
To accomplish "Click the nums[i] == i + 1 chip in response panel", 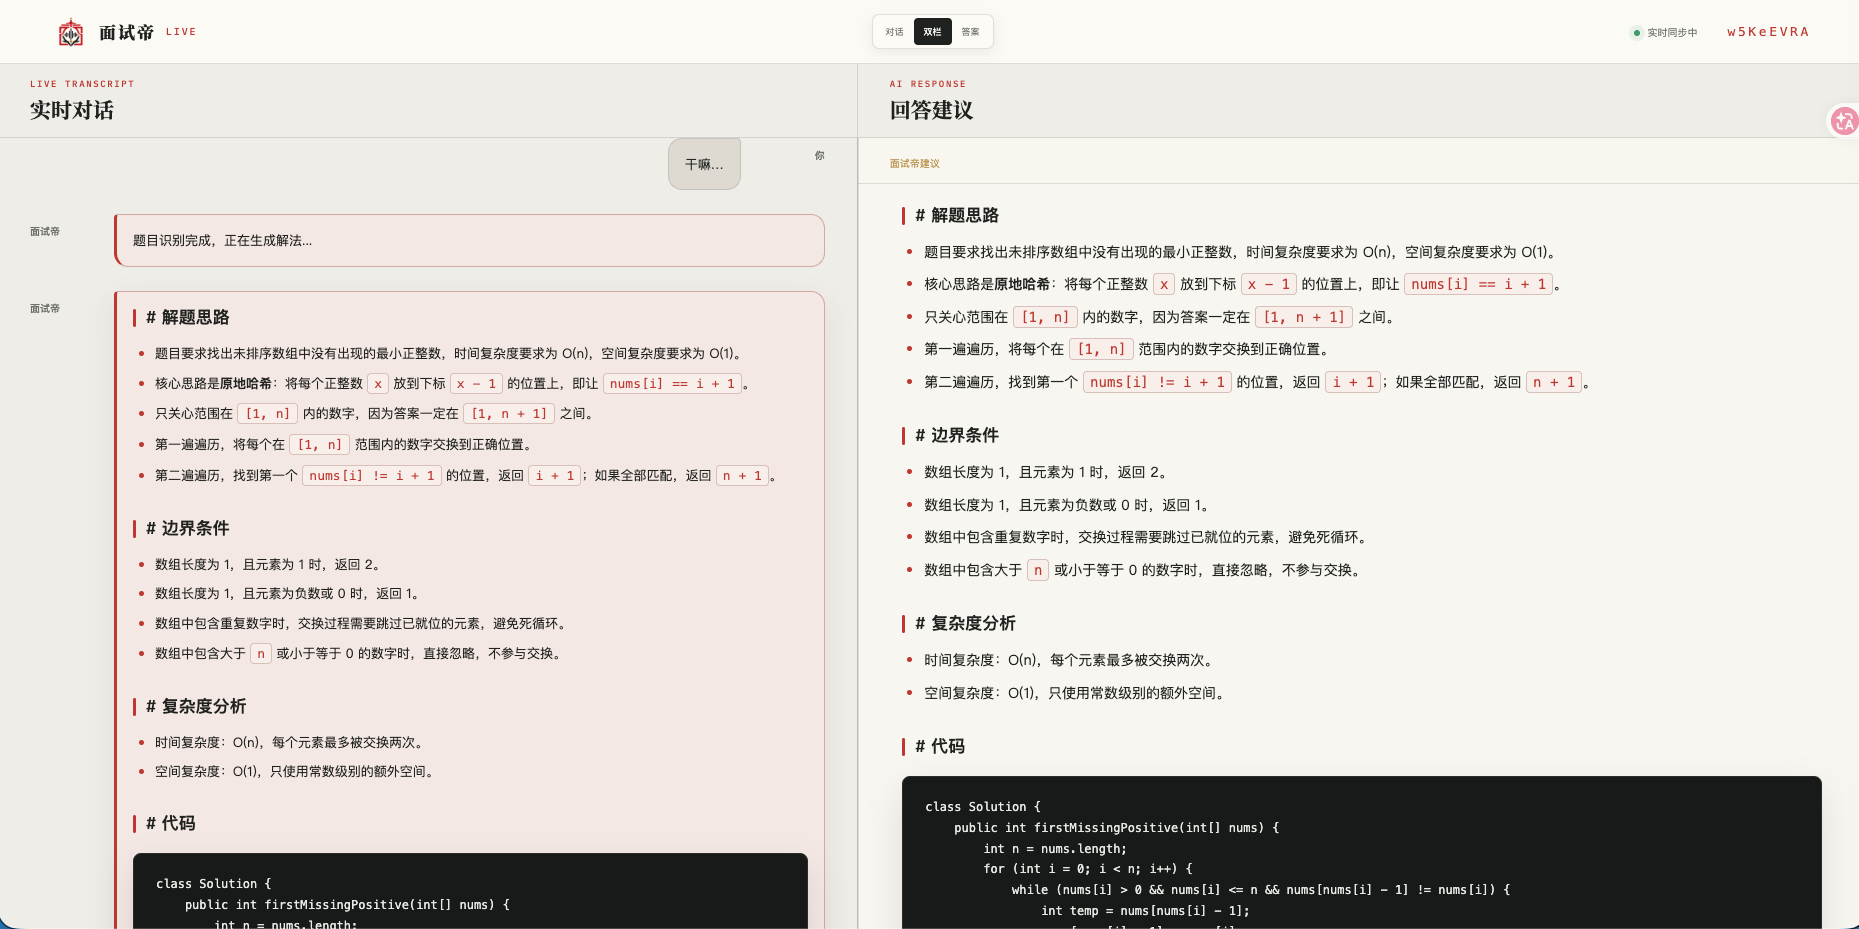I will (x=1479, y=284).
